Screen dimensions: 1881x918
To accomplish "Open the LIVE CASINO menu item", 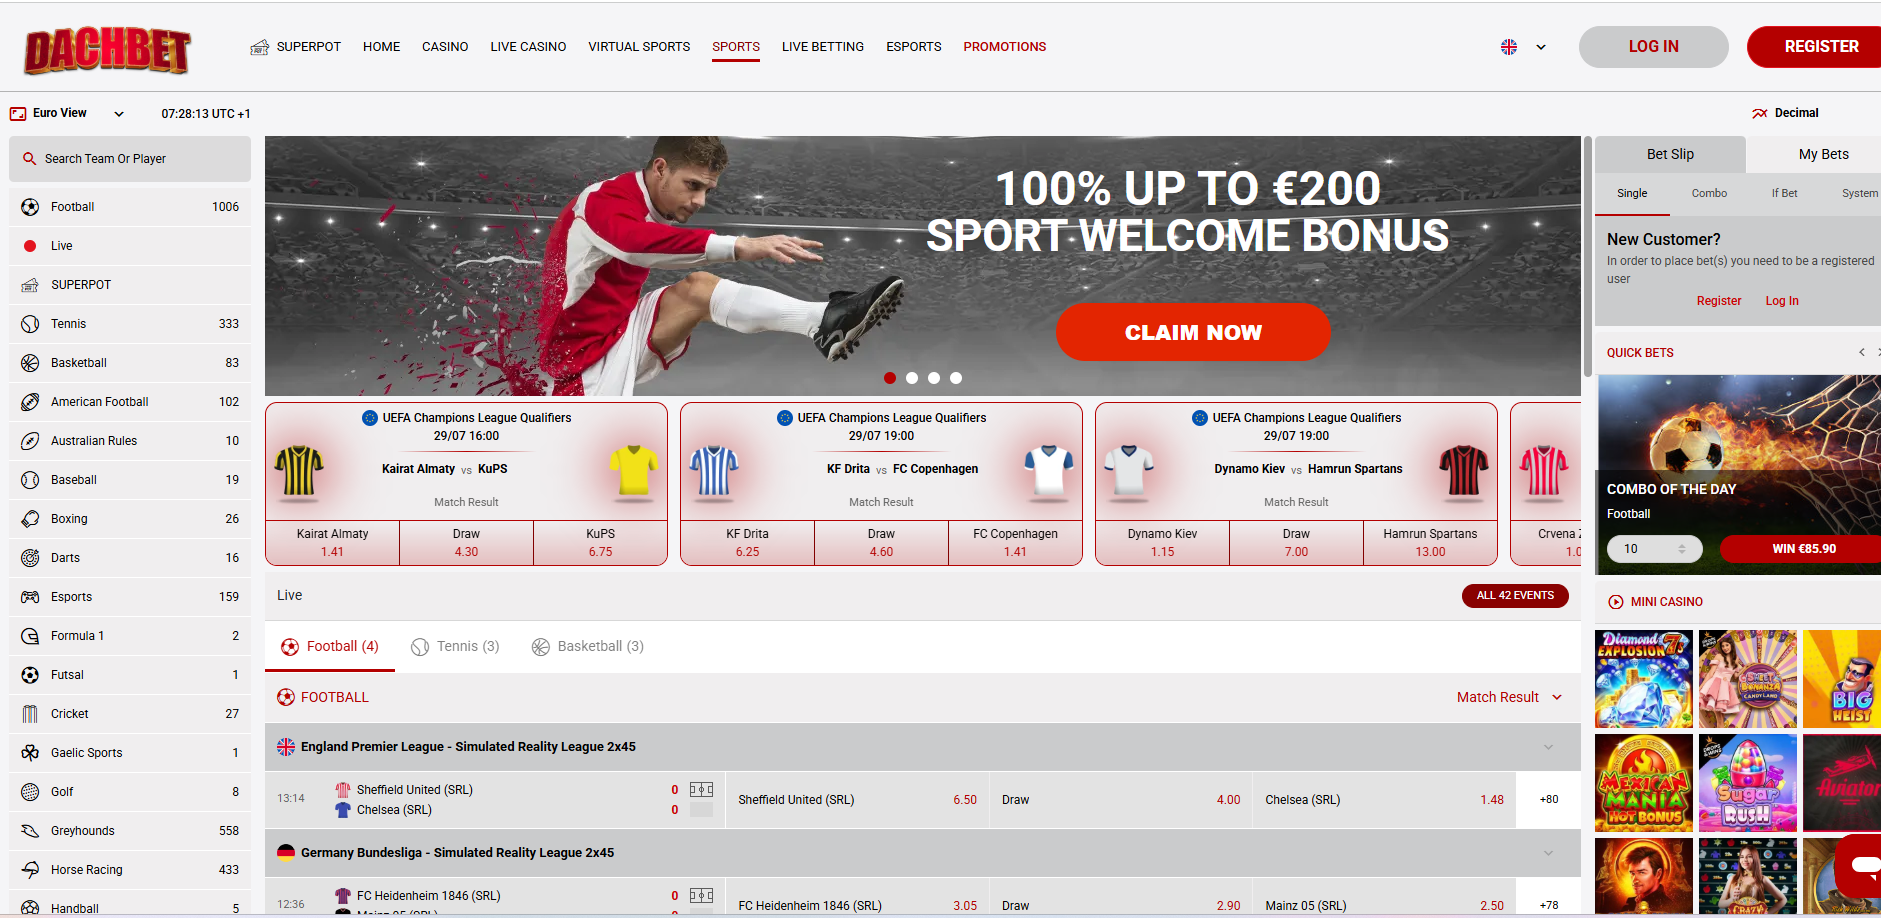I will [528, 47].
